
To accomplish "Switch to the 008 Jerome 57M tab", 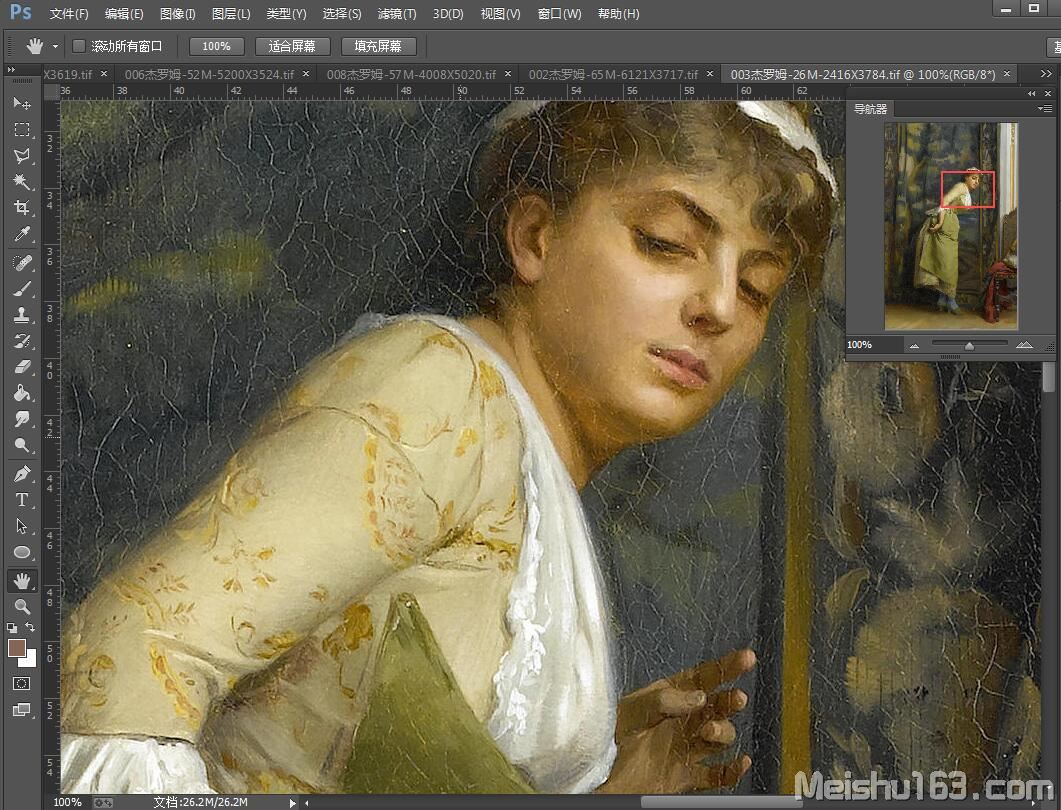I will (x=411, y=74).
